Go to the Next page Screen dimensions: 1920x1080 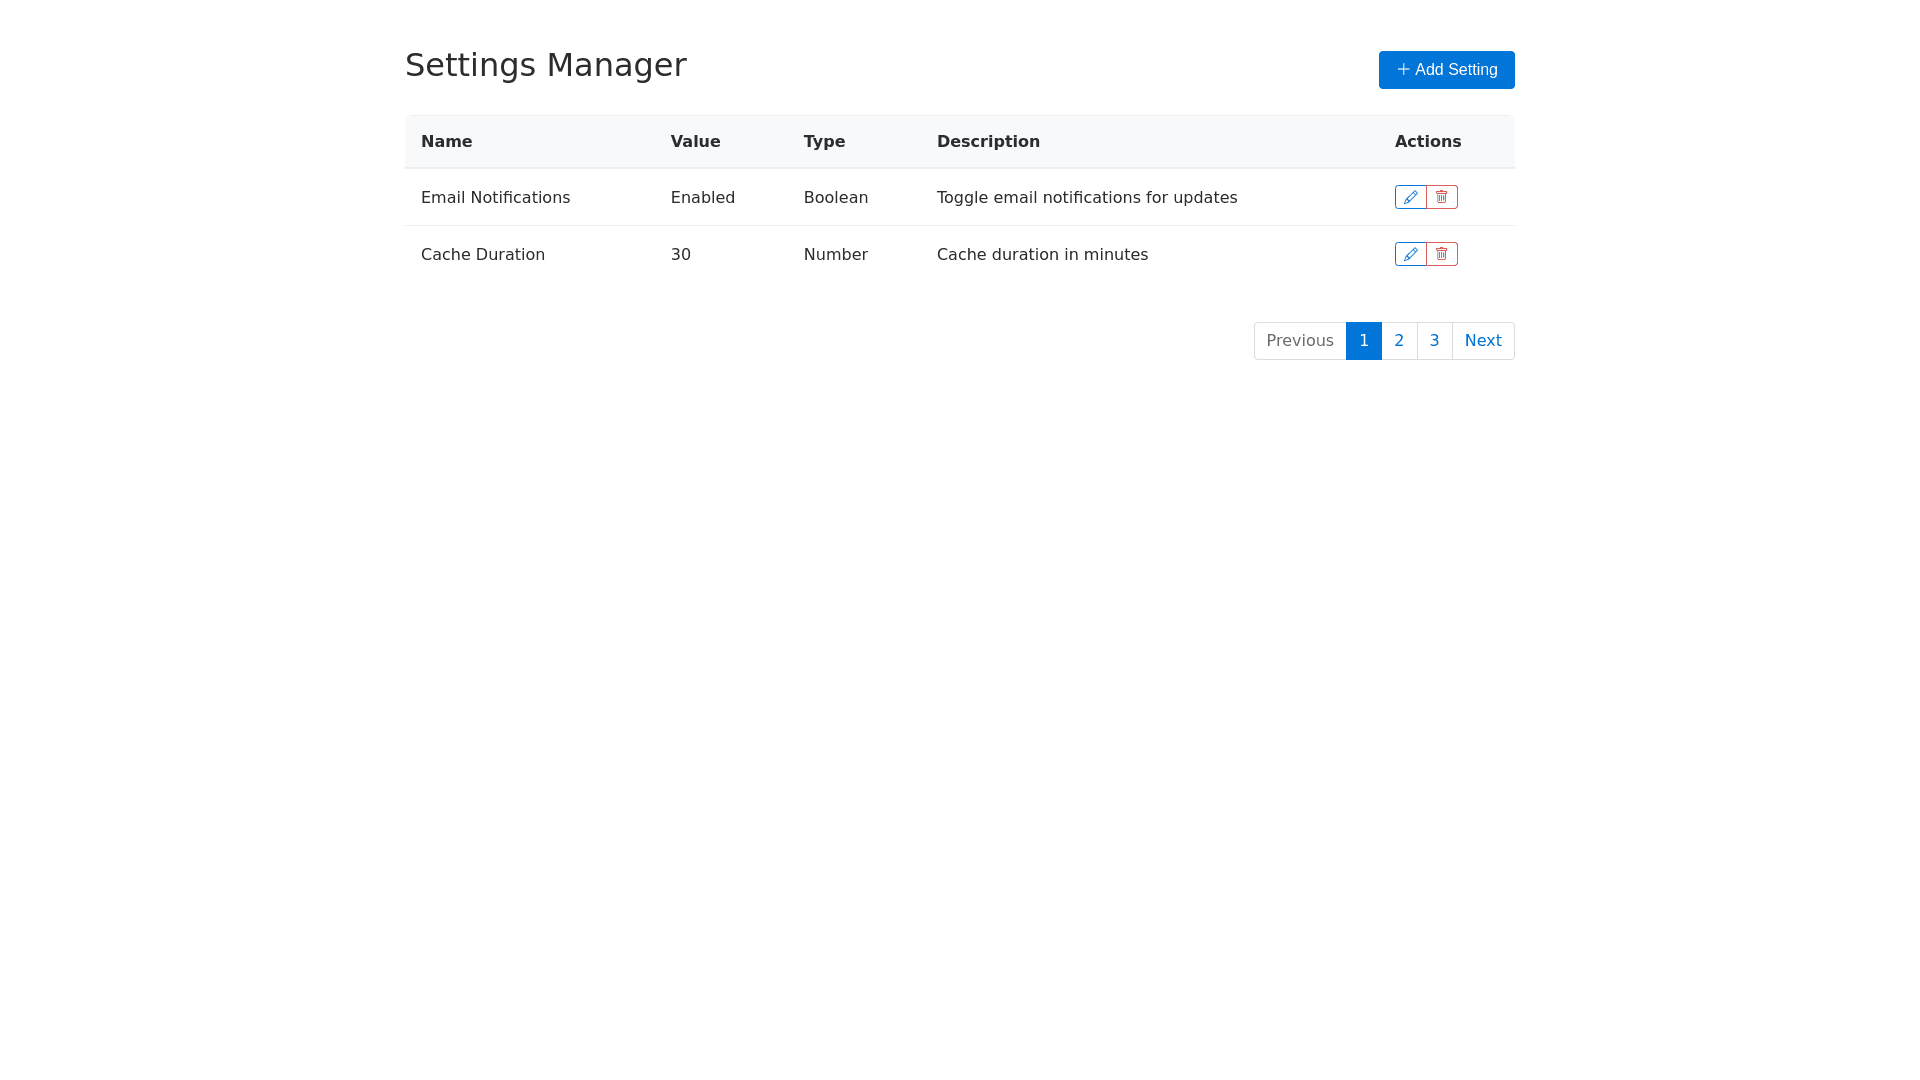[x=1482, y=341]
